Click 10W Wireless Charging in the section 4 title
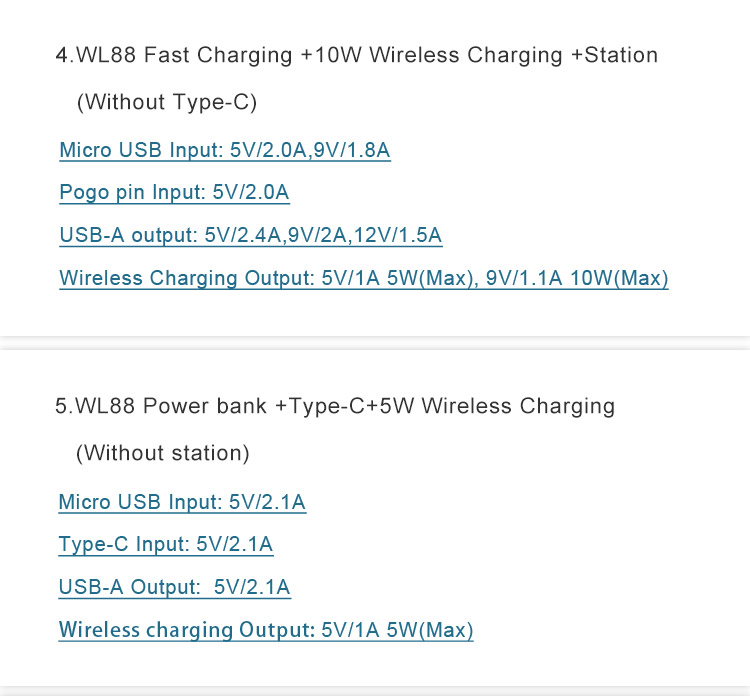Image resolution: width=750 pixels, height=696 pixels. 439,55
